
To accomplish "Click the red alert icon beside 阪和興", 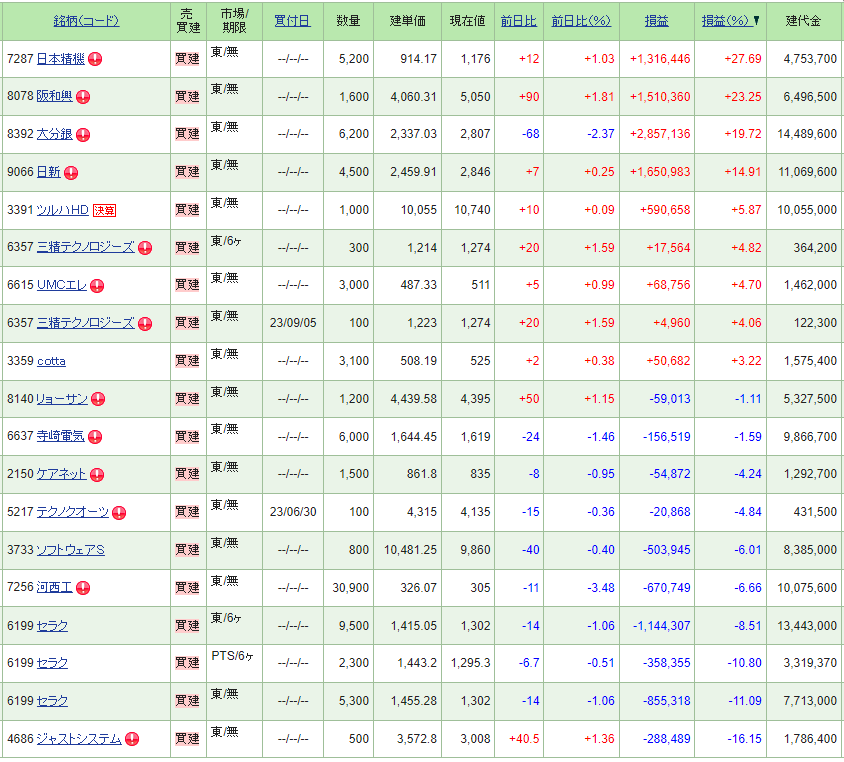I will (83, 97).
